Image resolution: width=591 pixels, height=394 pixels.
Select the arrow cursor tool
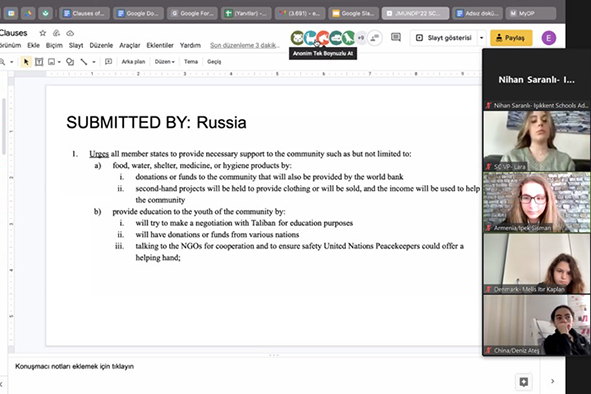coord(26,62)
